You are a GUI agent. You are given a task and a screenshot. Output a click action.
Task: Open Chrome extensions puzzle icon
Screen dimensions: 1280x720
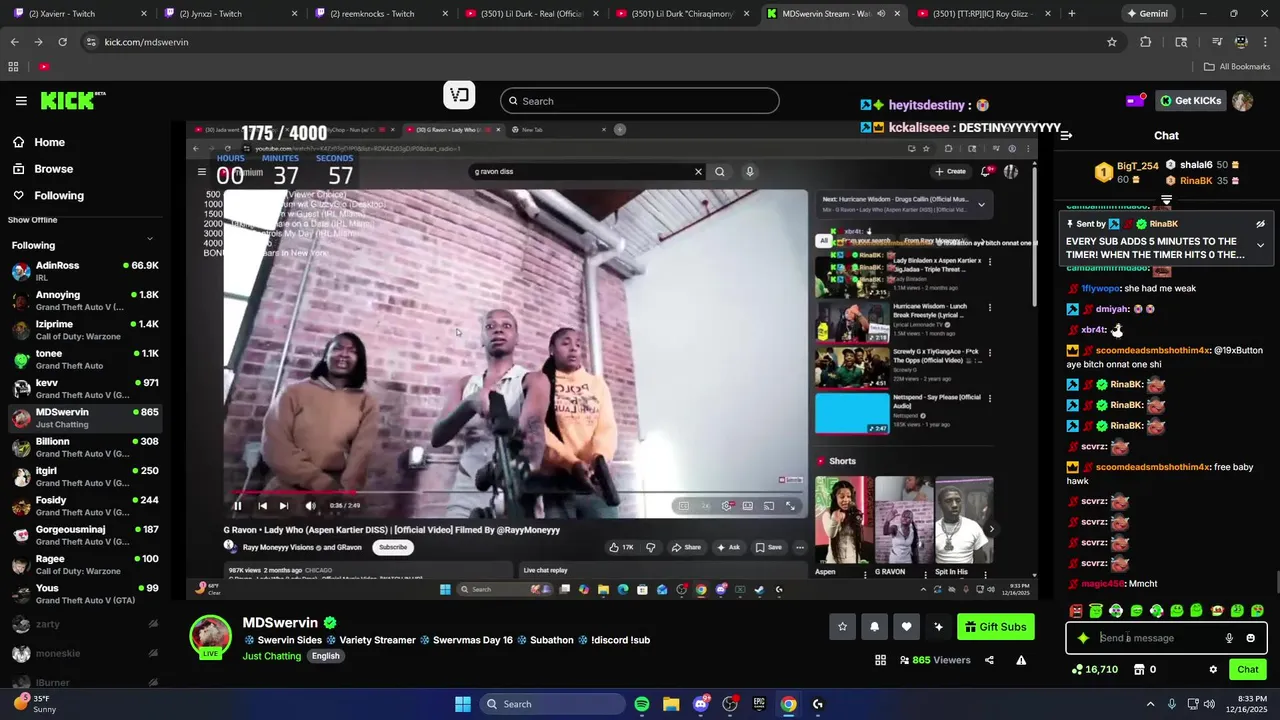click(1146, 42)
